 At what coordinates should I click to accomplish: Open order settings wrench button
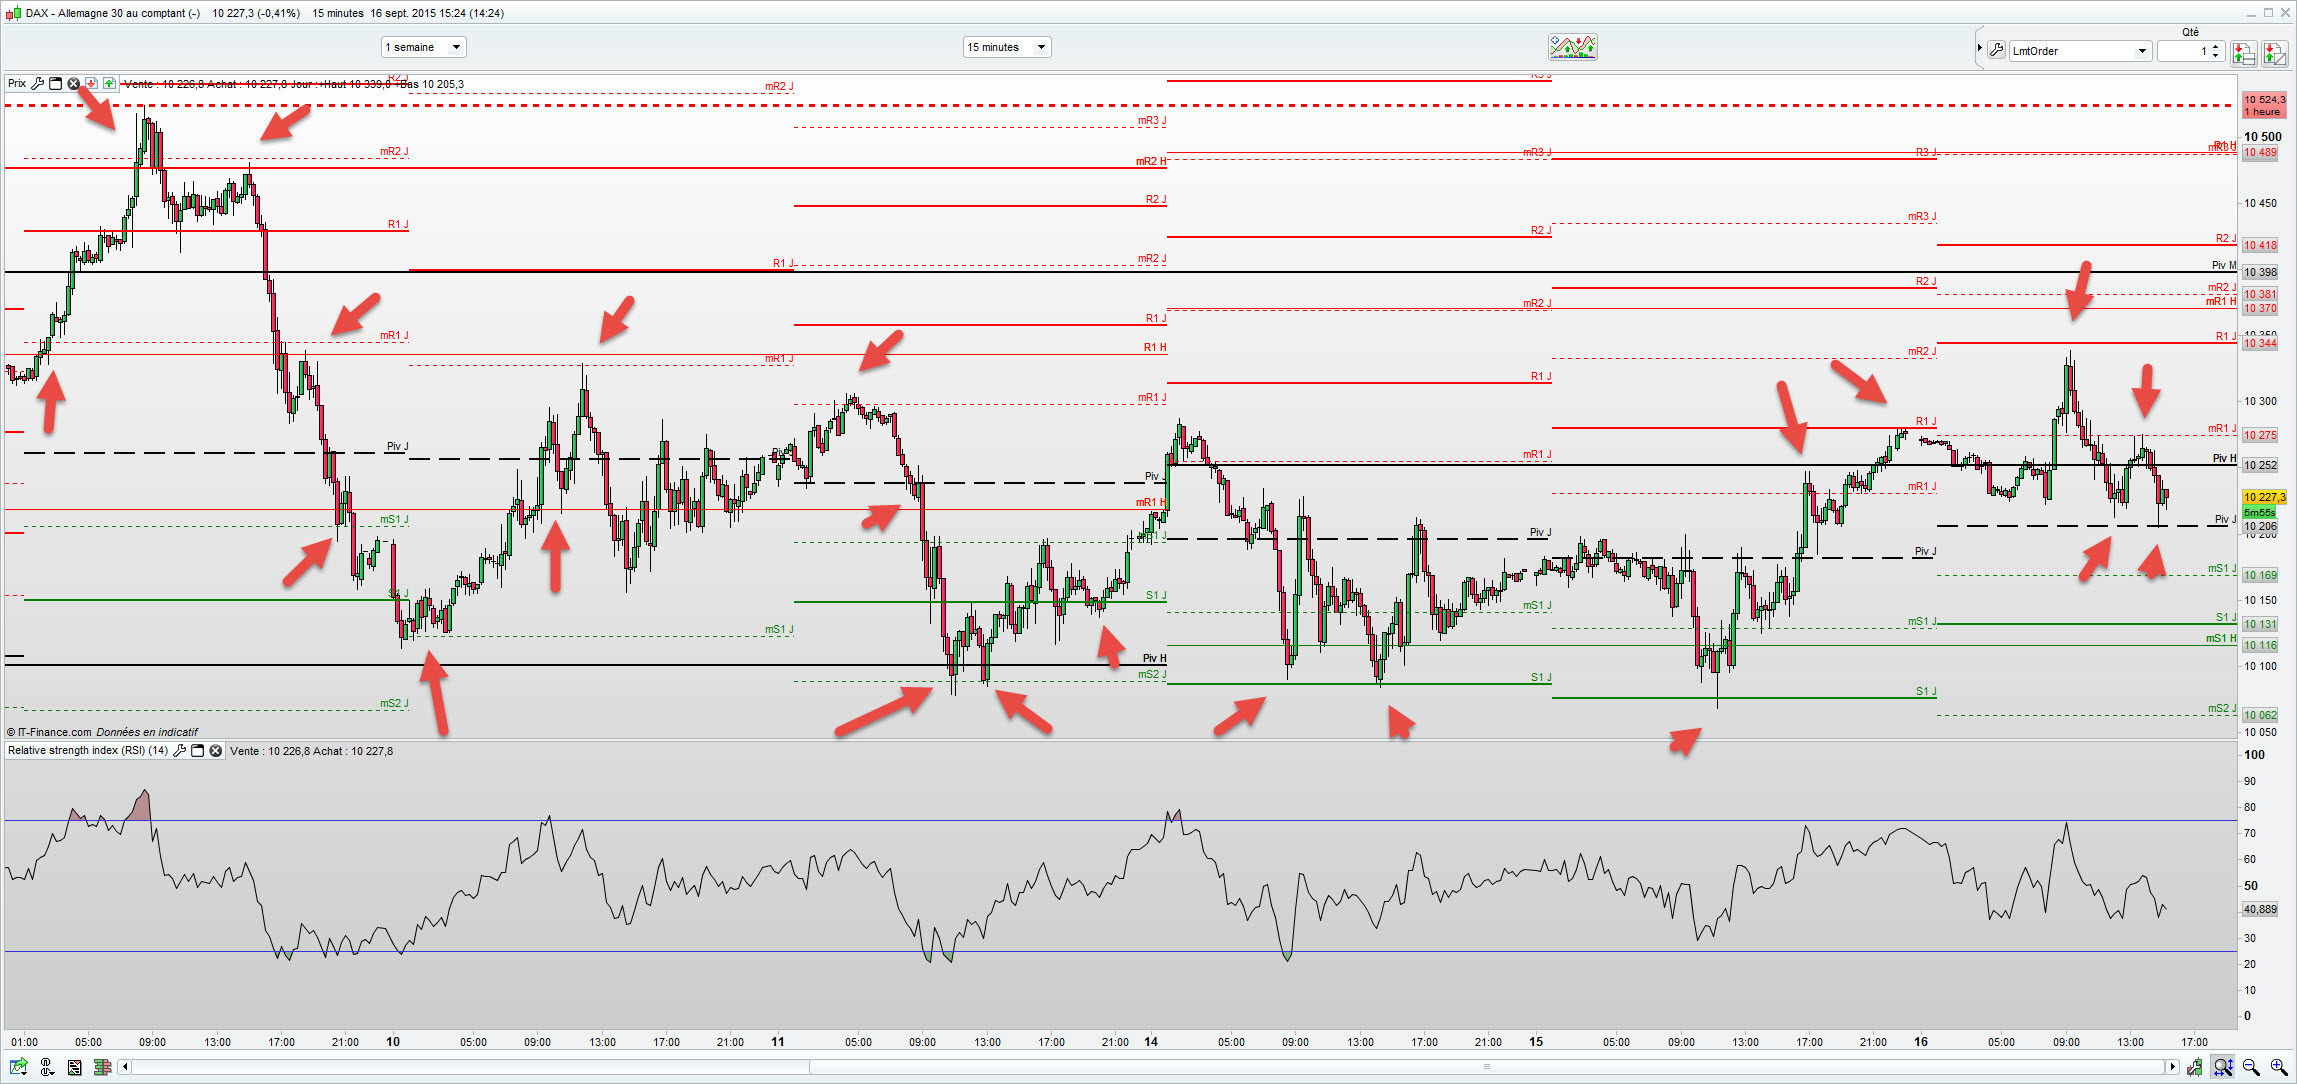pos(1996,51)
